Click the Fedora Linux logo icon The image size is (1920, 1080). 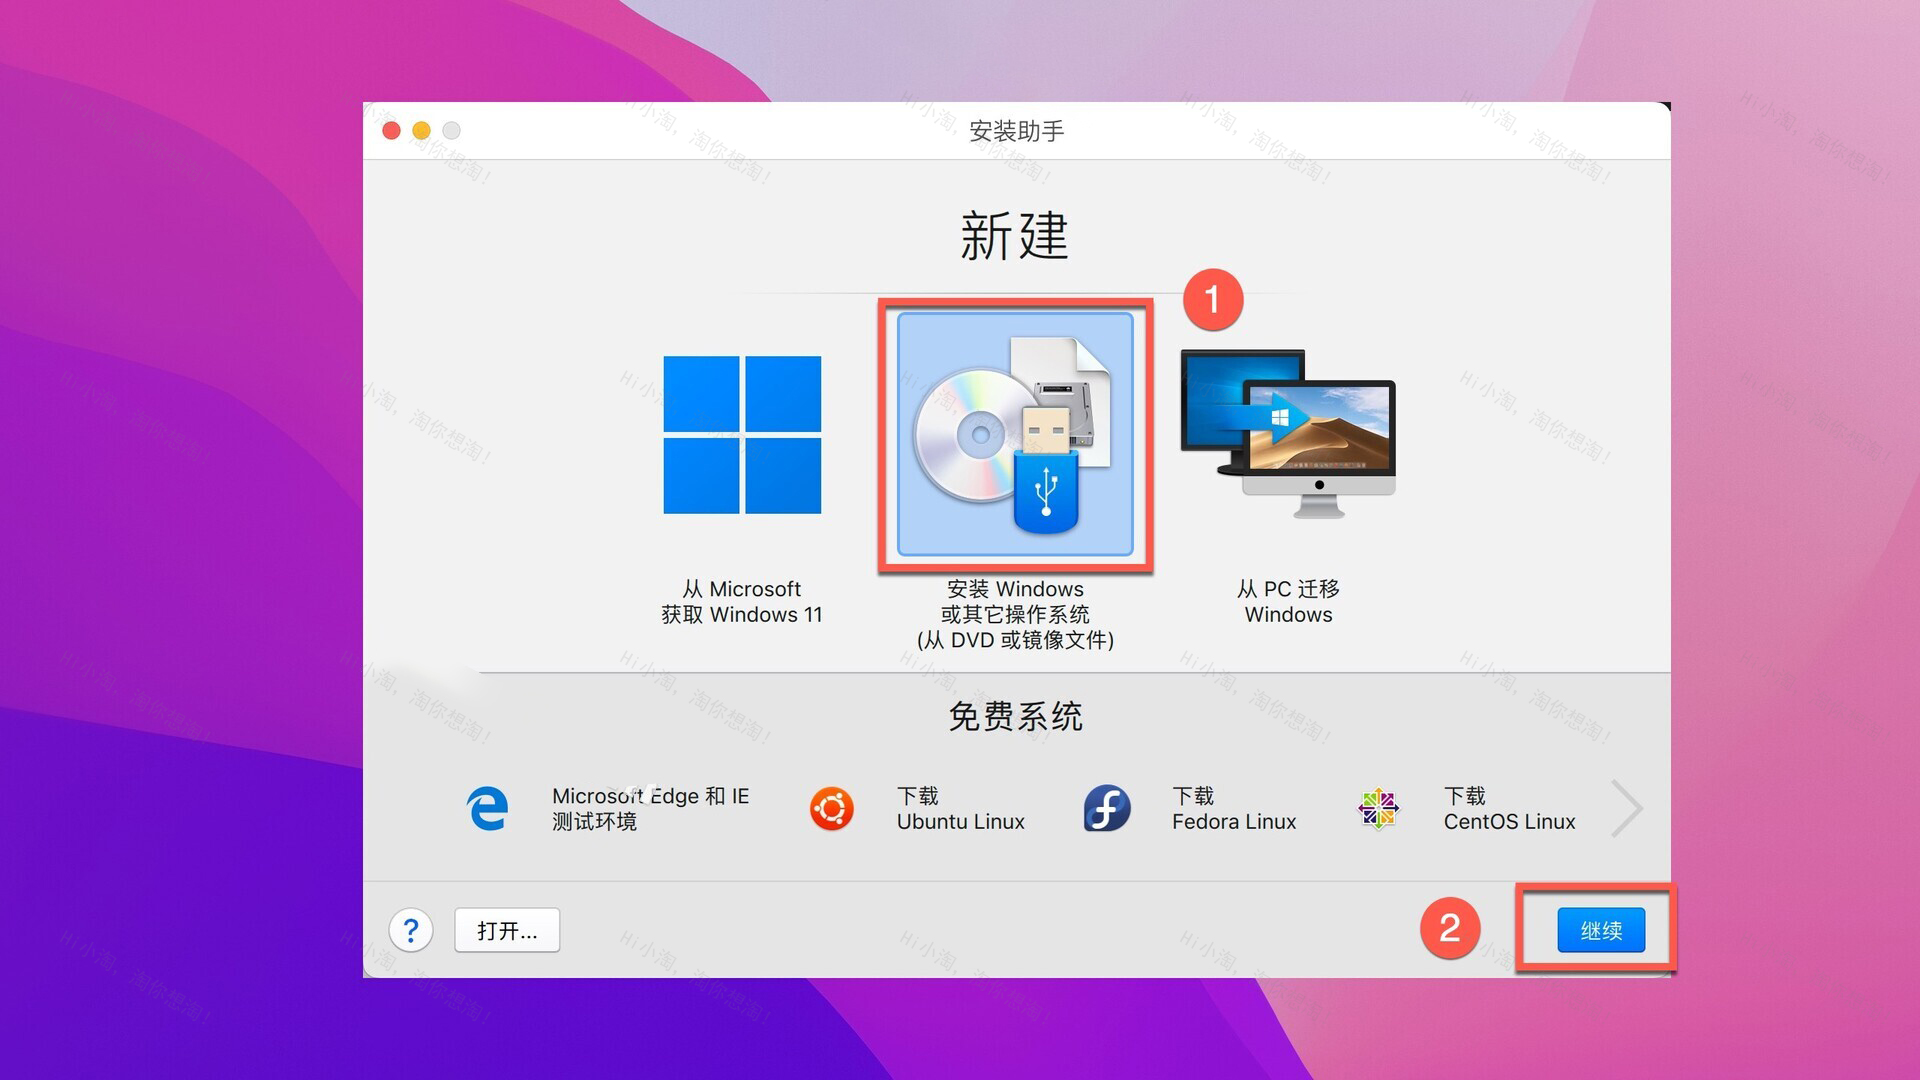(x=1107, y=808)
